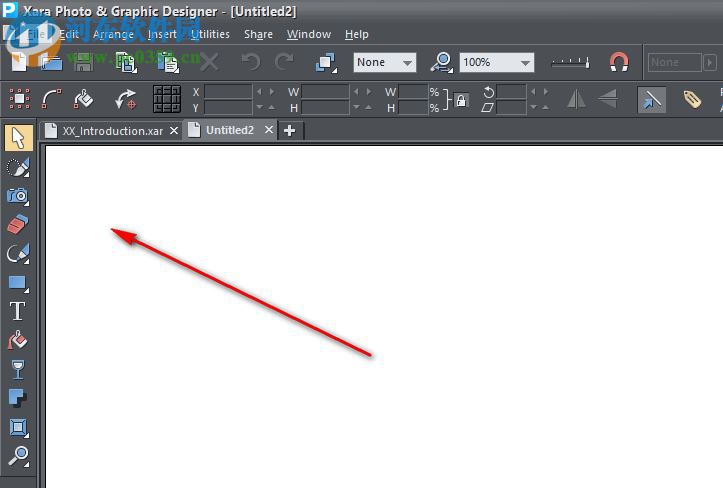Click the rotate around center icon
The image size is (723, 488).
click(125, 99)
